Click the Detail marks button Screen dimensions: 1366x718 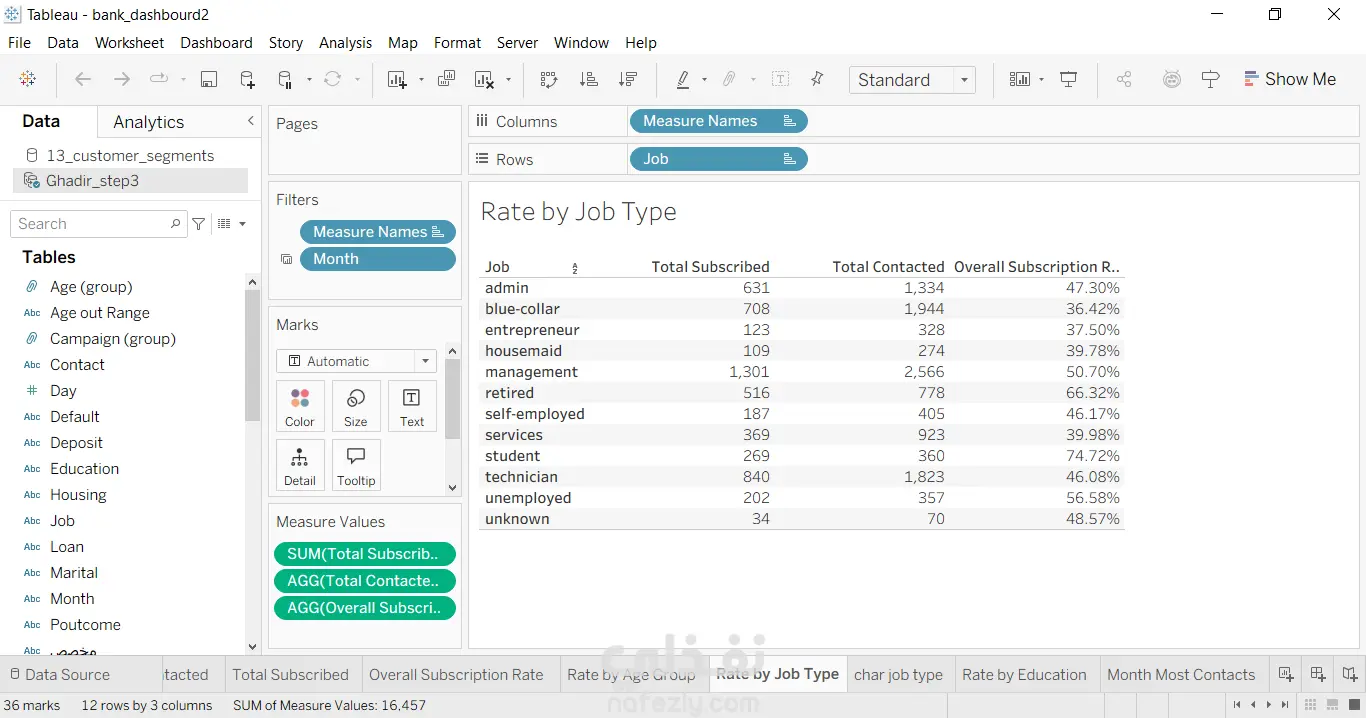pyautogui.click(x=300, y=465)
